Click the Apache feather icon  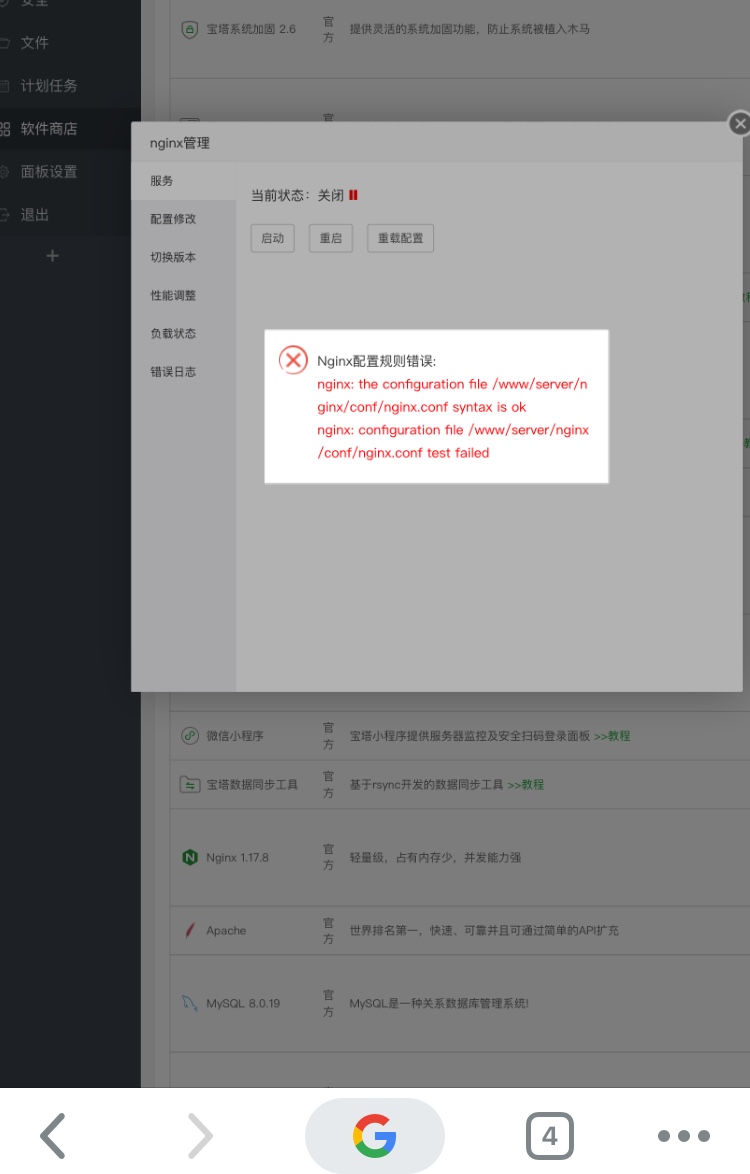[x=190, y=930]
